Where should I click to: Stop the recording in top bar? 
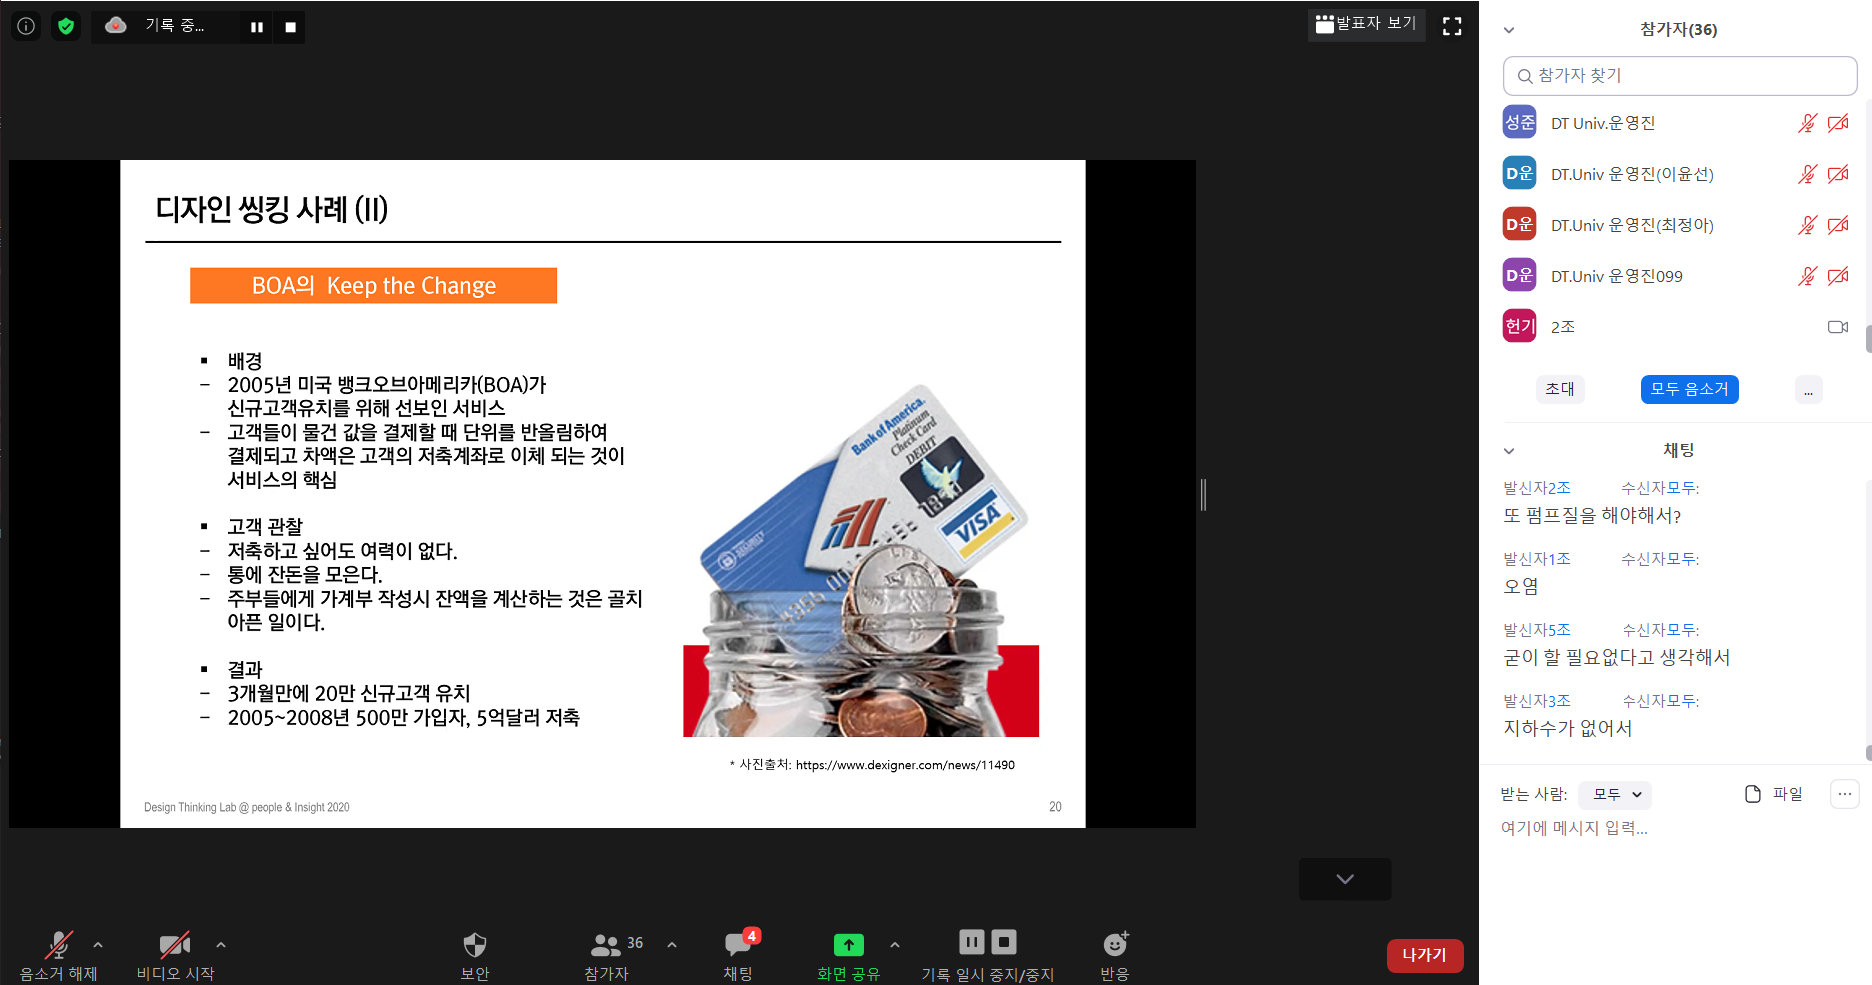(290, 27)
